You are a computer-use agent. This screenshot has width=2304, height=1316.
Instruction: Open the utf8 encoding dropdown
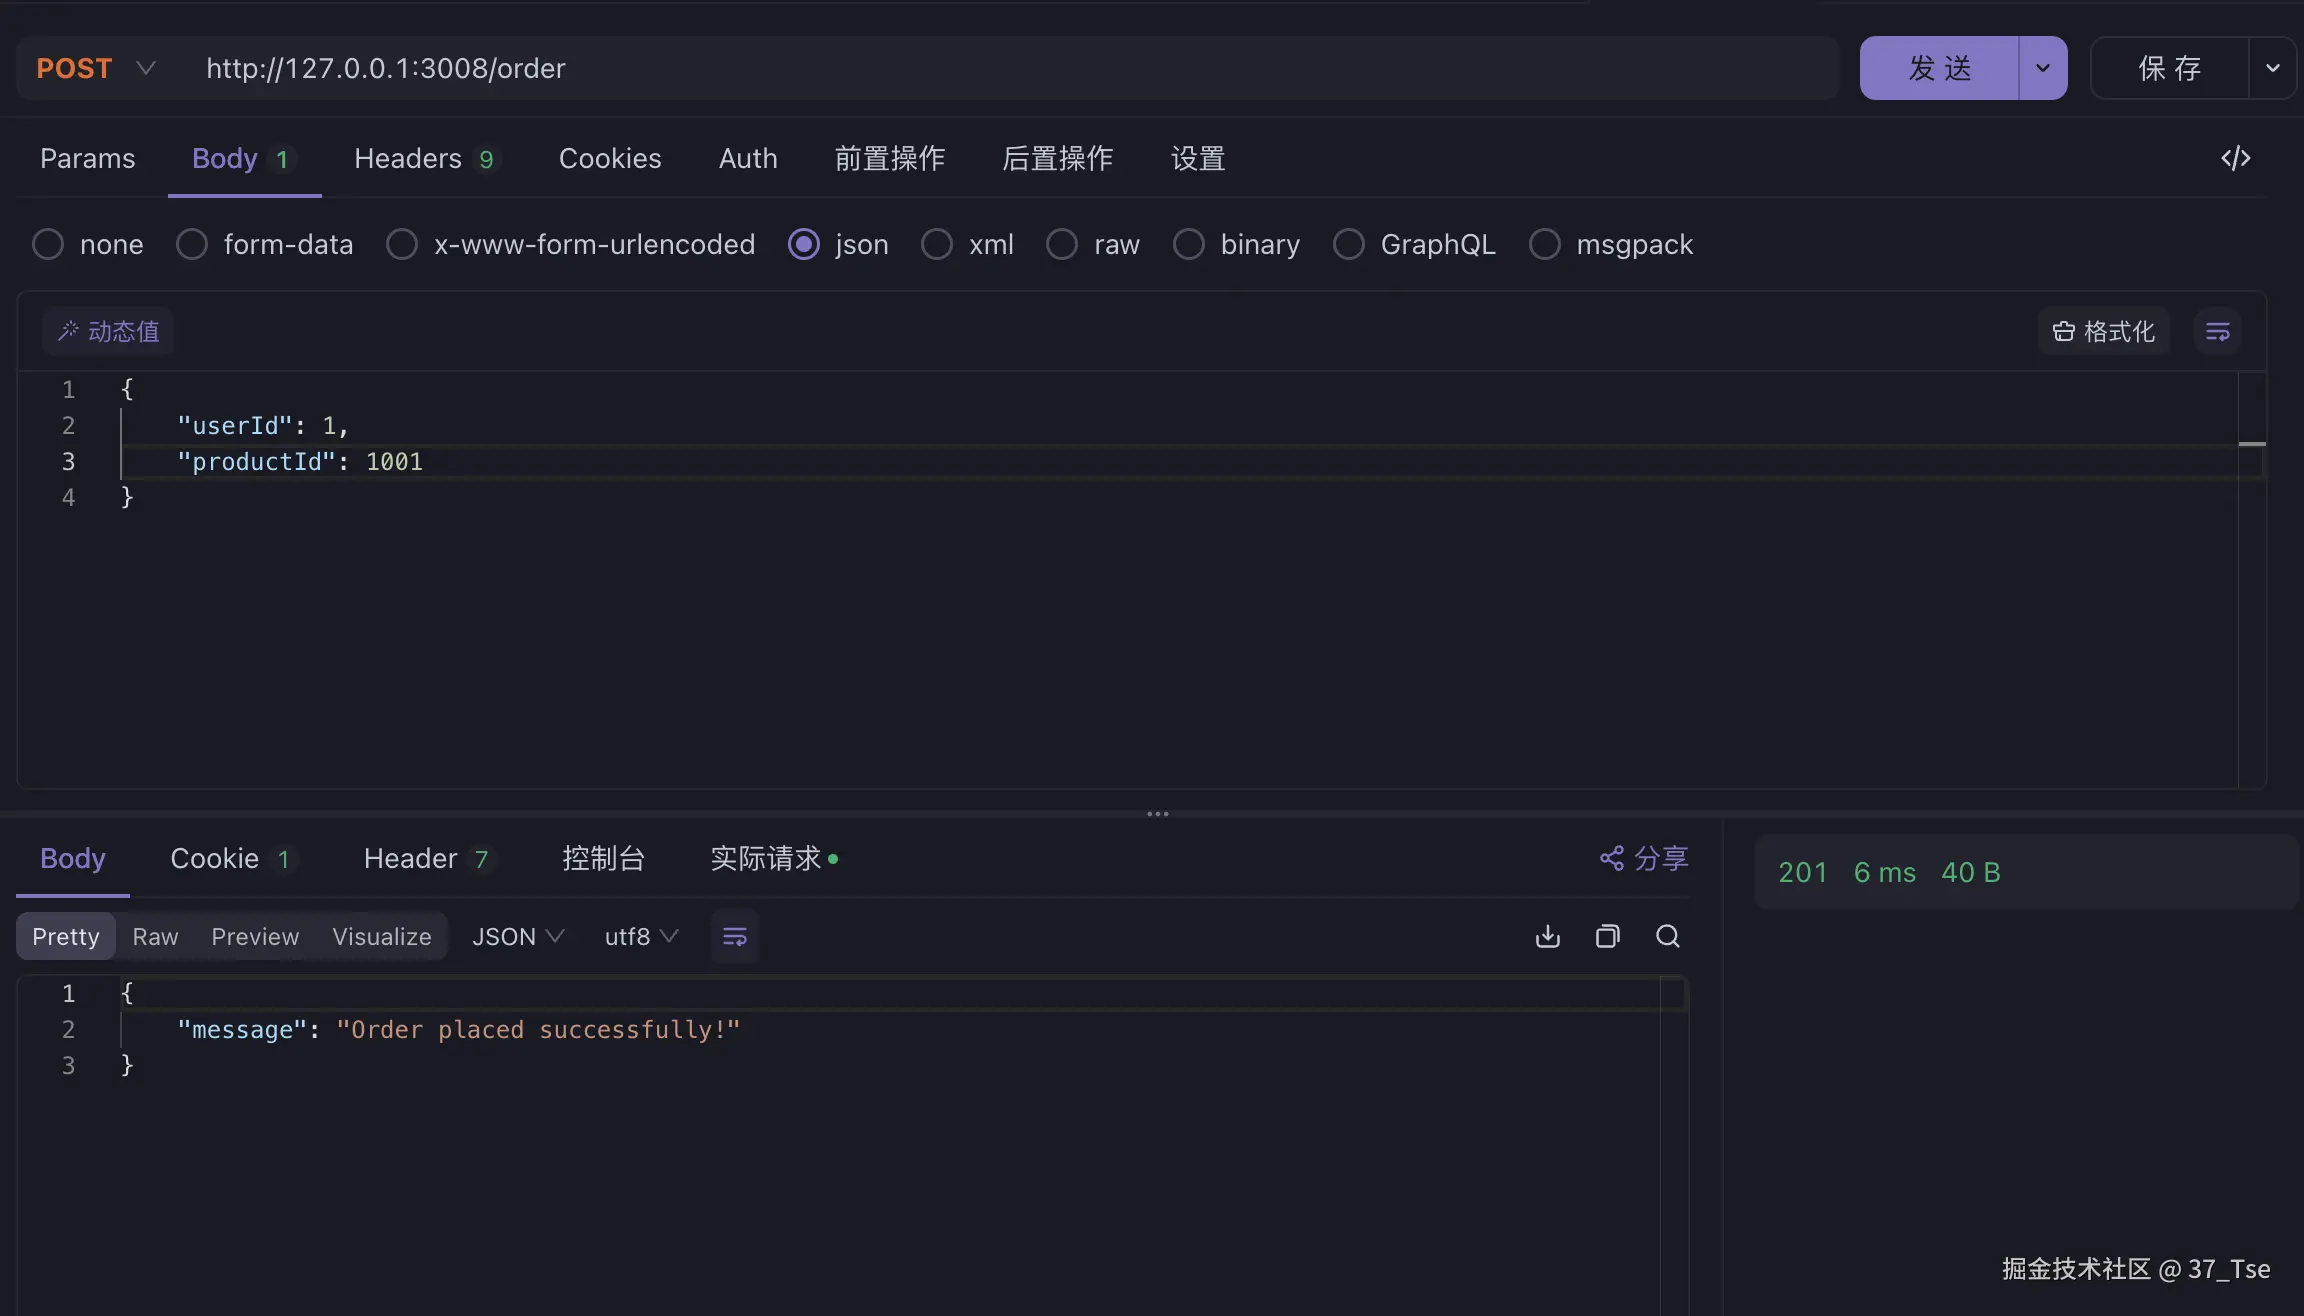[641, 937]
